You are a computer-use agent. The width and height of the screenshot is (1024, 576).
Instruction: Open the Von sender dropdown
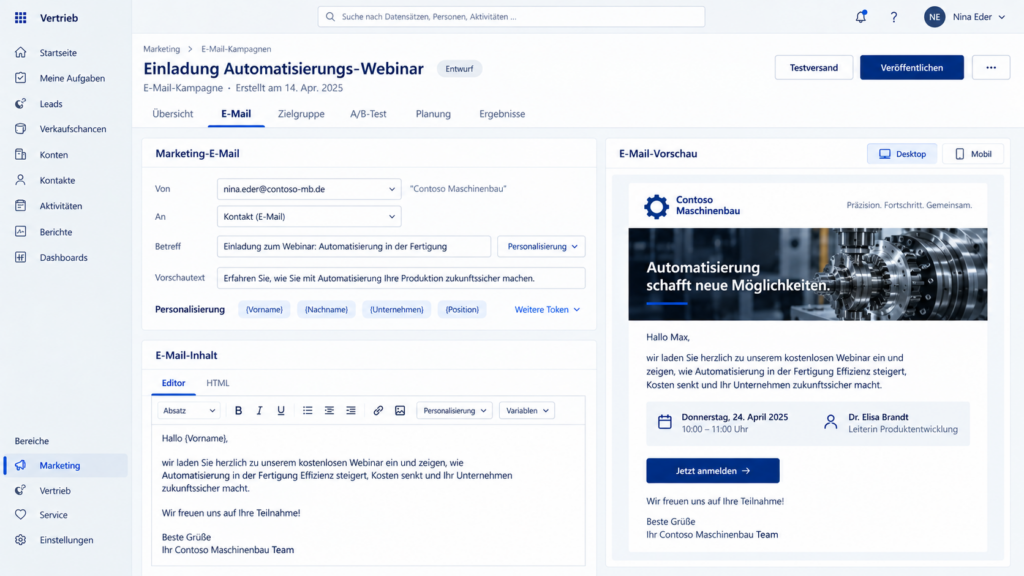click(x=309, y=189)
